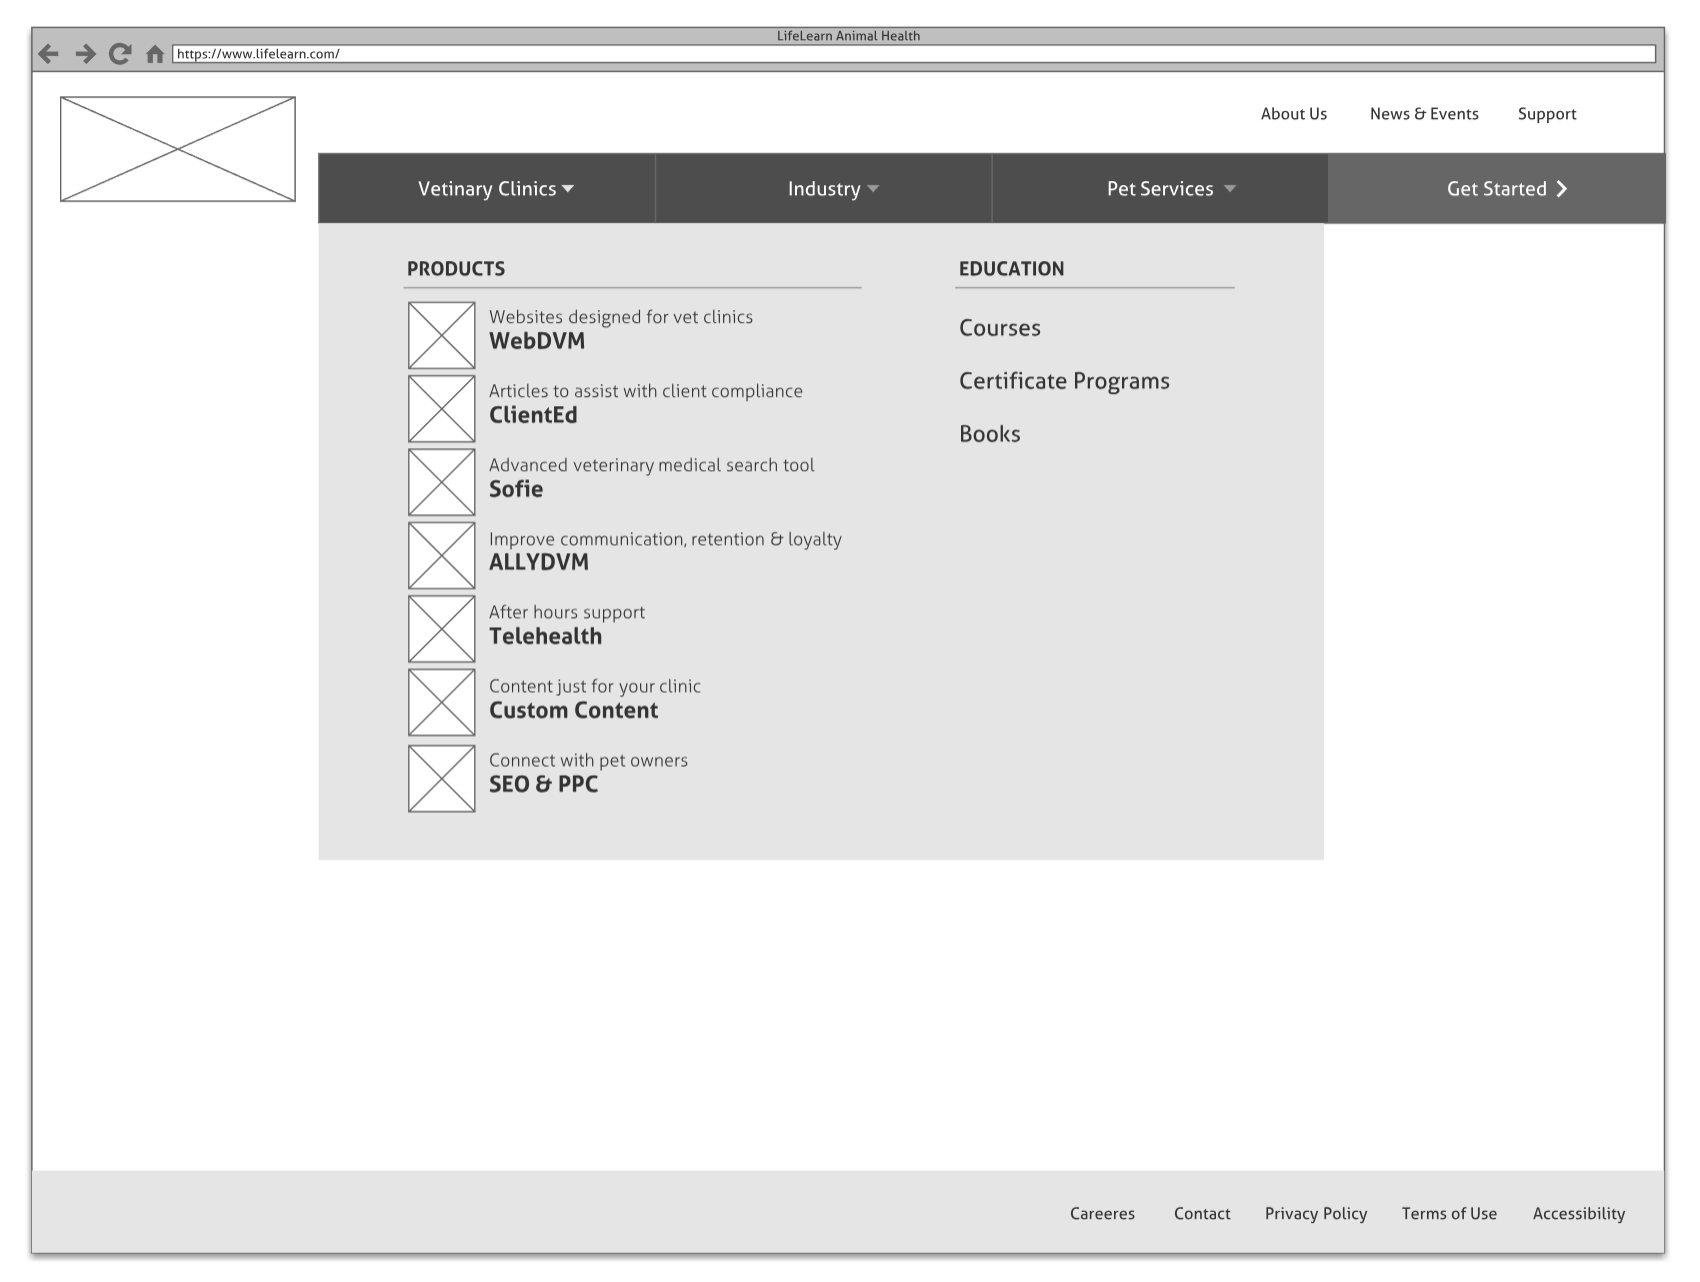1700x1282 pixels.
Task: Click 'Articles to assist with client compliance'
Action: tap(646, 391)
